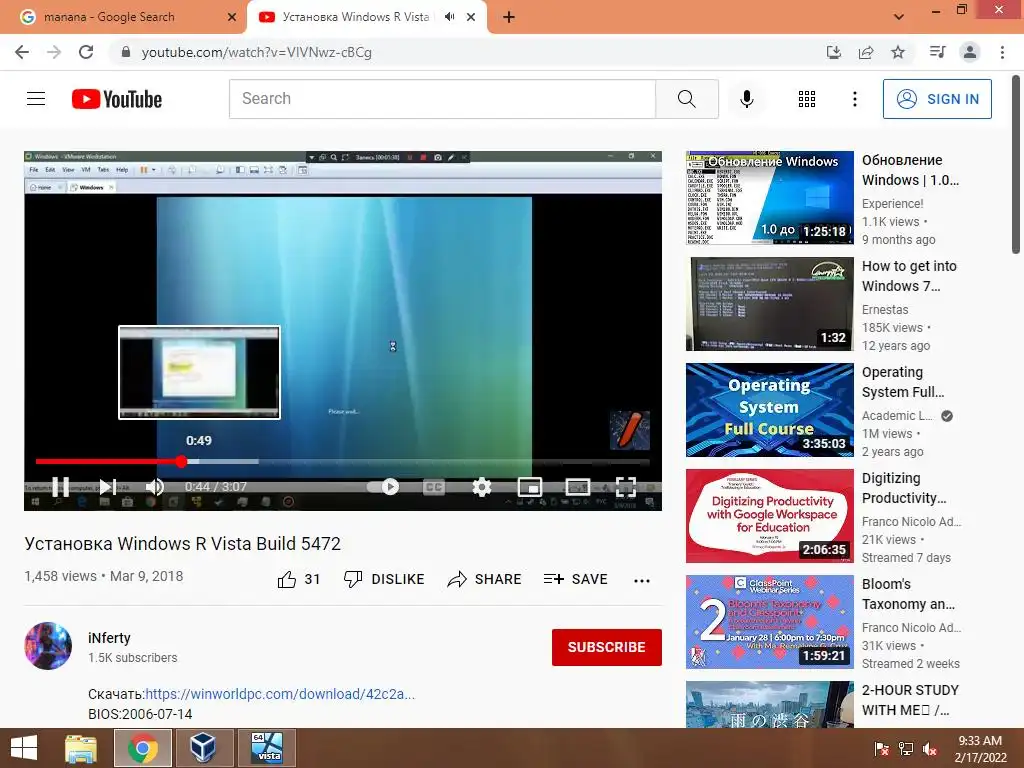Open 'How to get into Windows 7' title
Screen dimensions: 1024x768
(x=909, y=276)
